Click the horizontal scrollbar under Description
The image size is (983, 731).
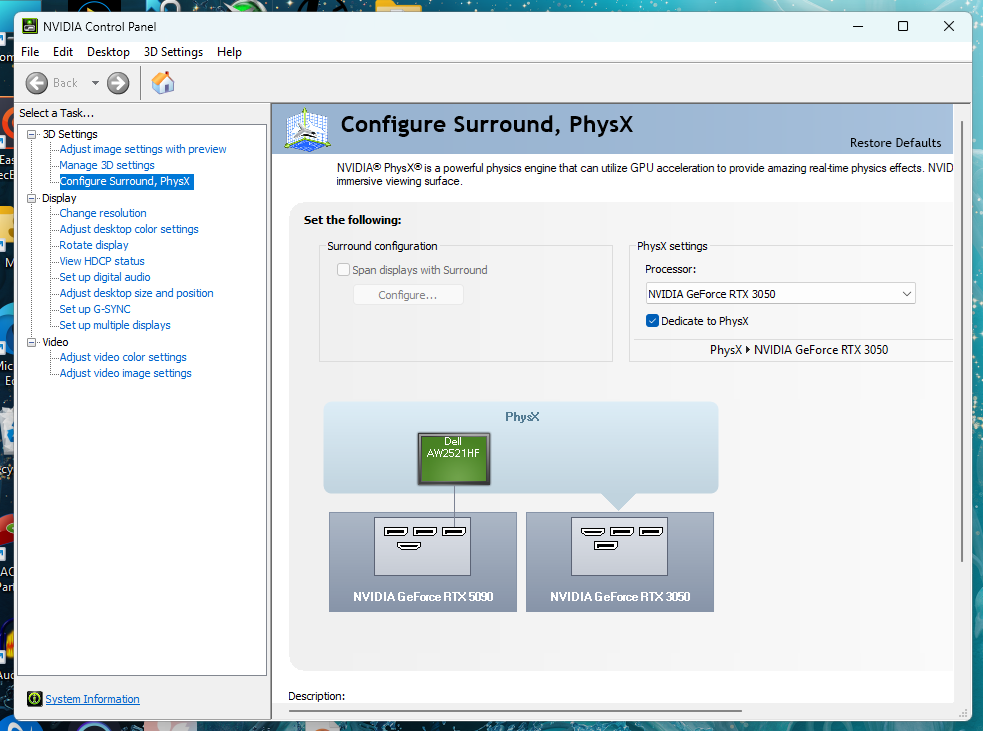click(520, 711)
